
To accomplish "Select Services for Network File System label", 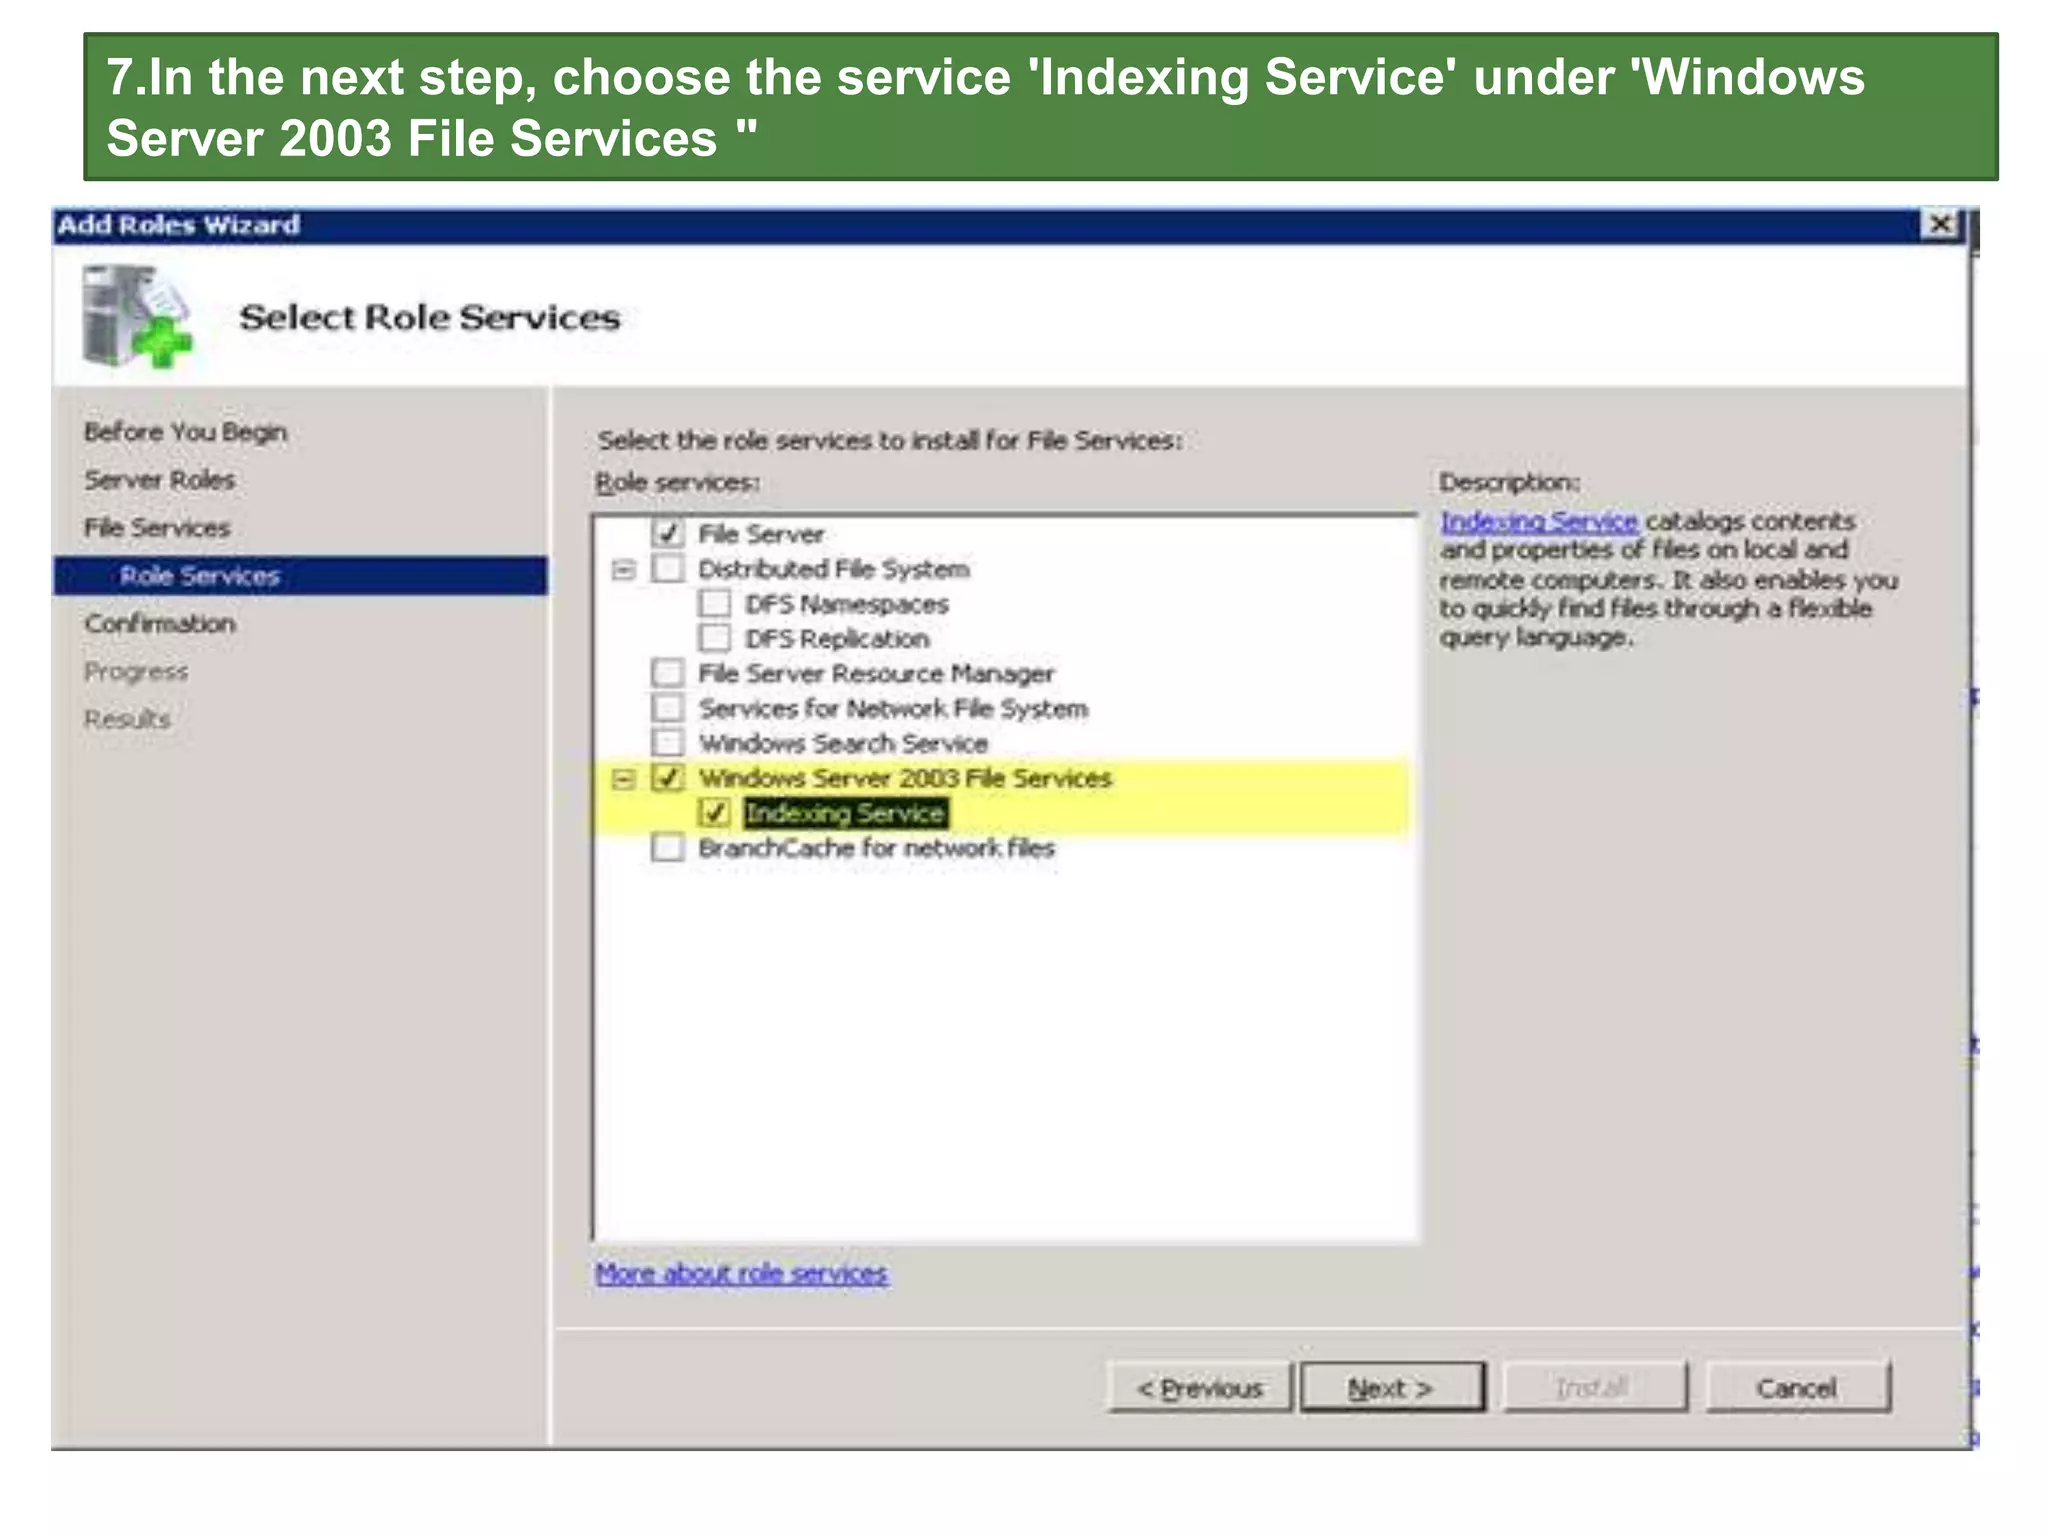I will (x=893, y=708).
